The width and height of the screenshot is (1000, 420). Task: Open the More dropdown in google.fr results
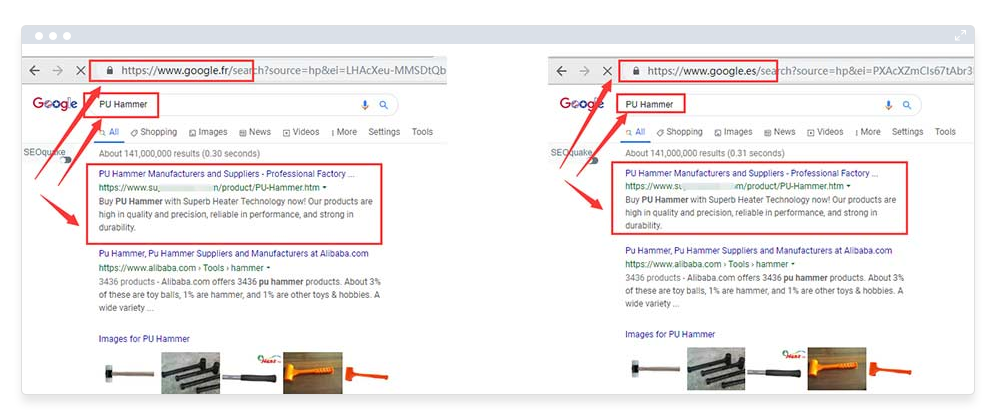coord(343,132)
